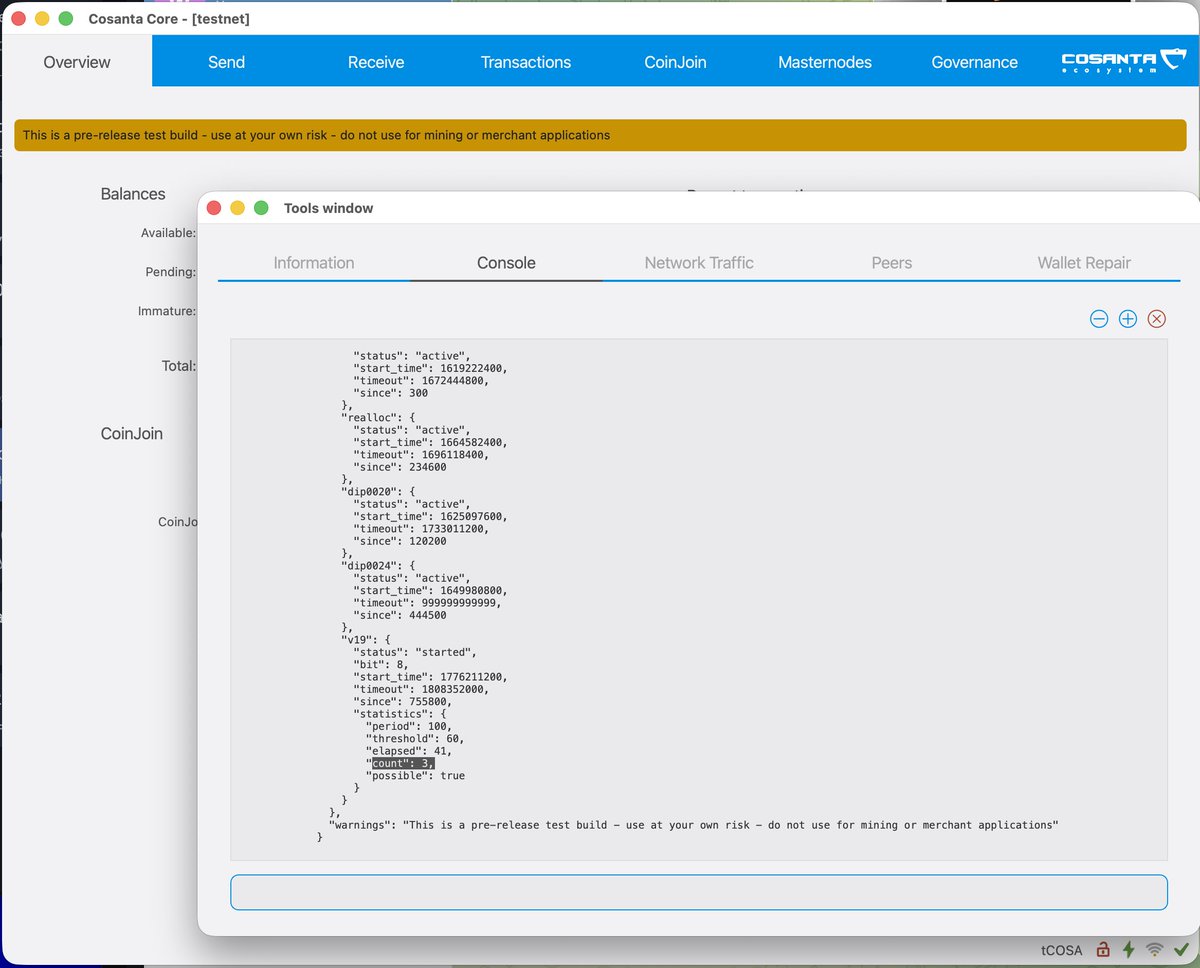Open the Overview tab in main window
The width and height of the screenshot is (1200, 968).
77,62
